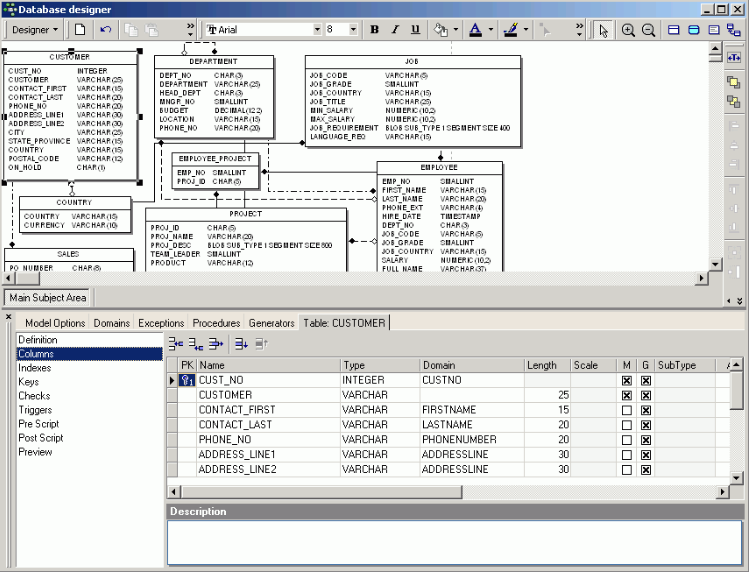Toggle Bold text formatting

[375, 30]
